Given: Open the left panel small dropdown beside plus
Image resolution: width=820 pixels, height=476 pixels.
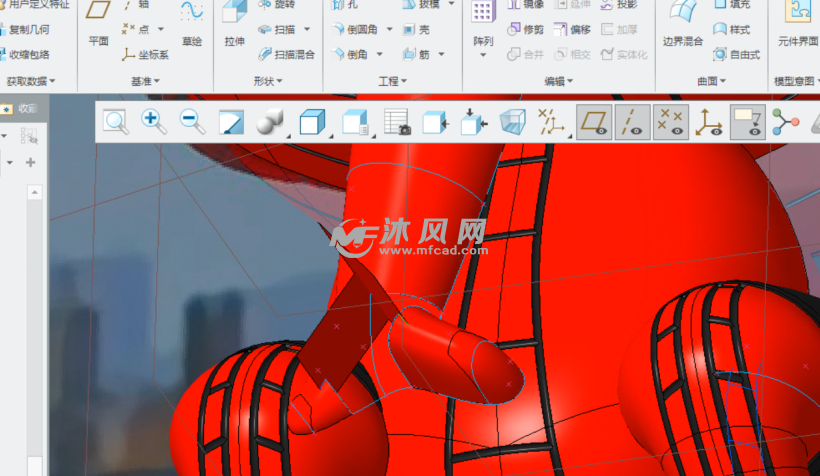Looking at the screenshot, I should 9,163.
